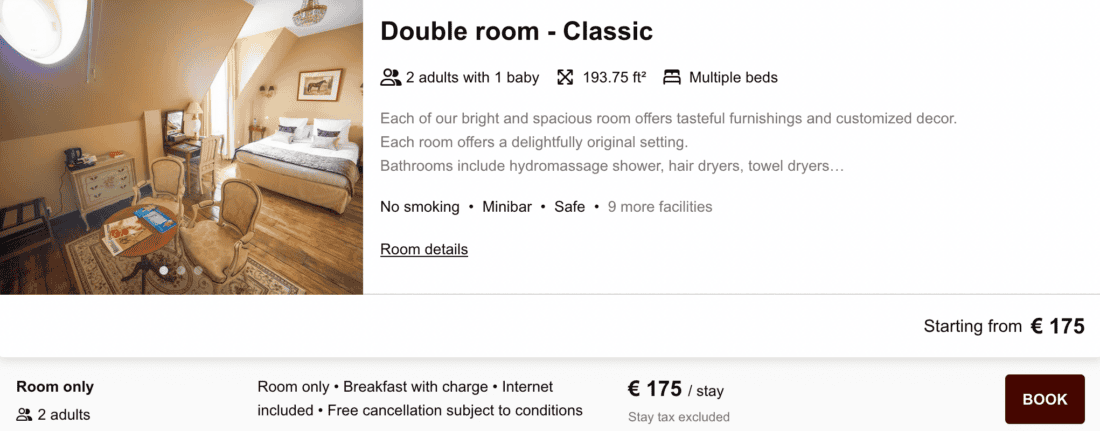
Task: Open the 'Room details' link
Action: coord(424,249)
